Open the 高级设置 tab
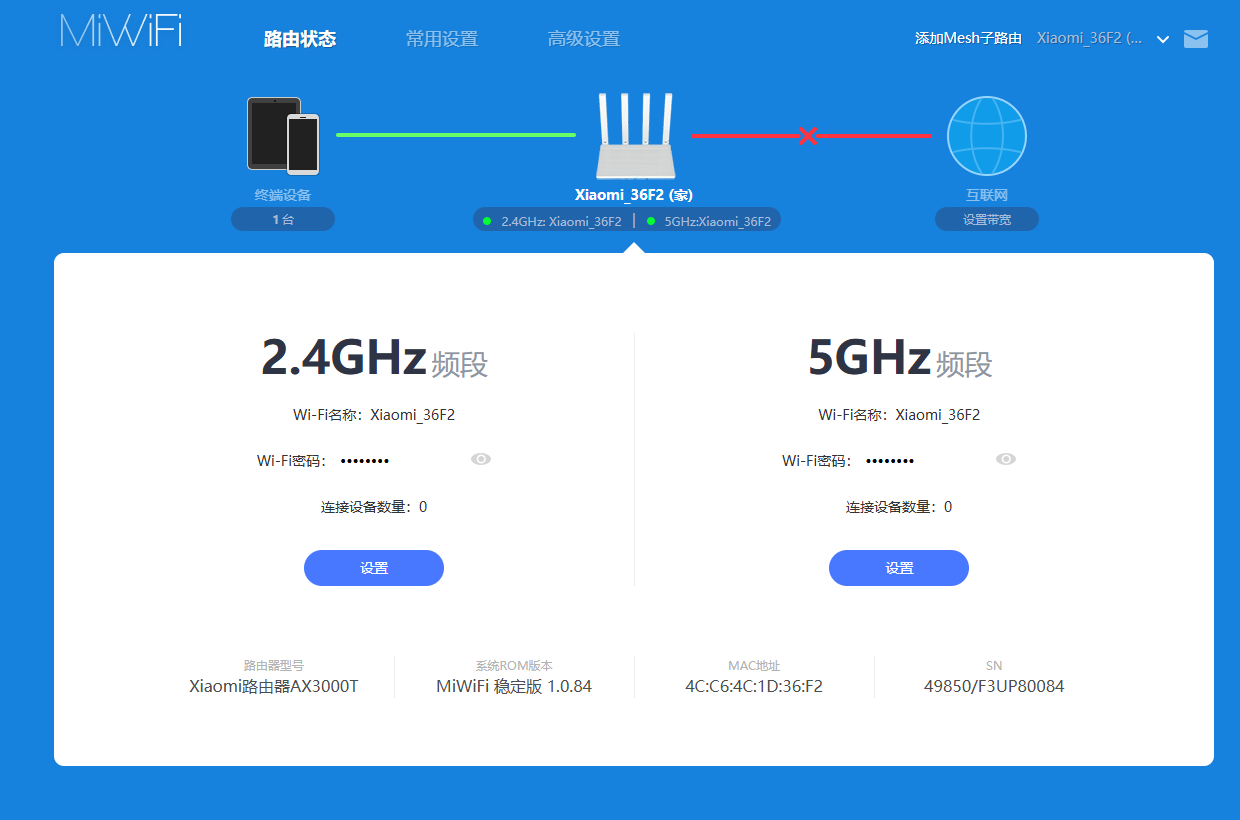This screenshot has width=1240, height=820. coord(584,39)
